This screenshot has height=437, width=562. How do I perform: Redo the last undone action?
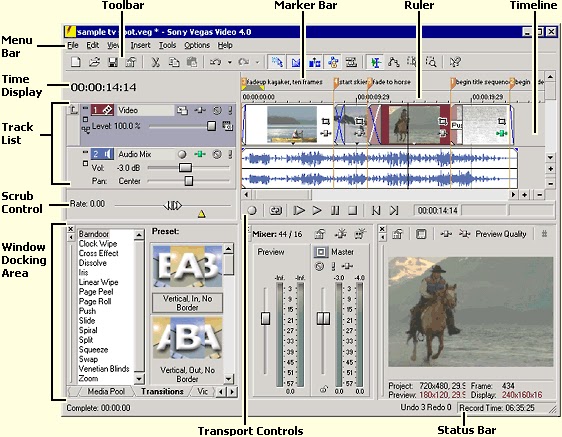click(x=244, y=62)
